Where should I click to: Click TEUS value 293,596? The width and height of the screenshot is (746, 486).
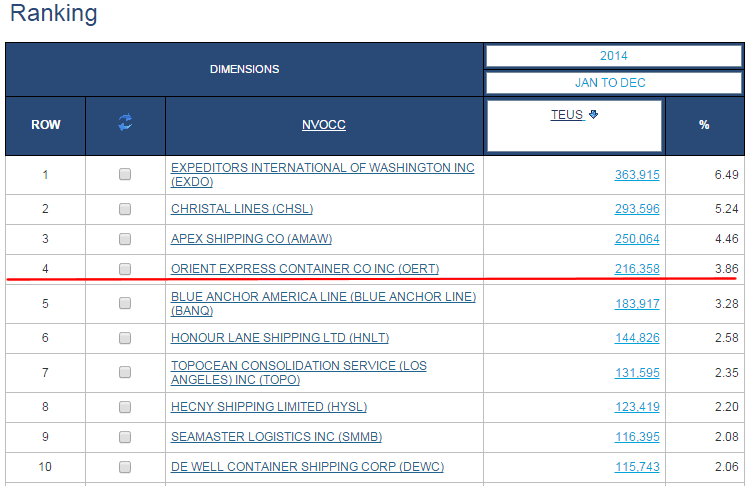point(637,209)
